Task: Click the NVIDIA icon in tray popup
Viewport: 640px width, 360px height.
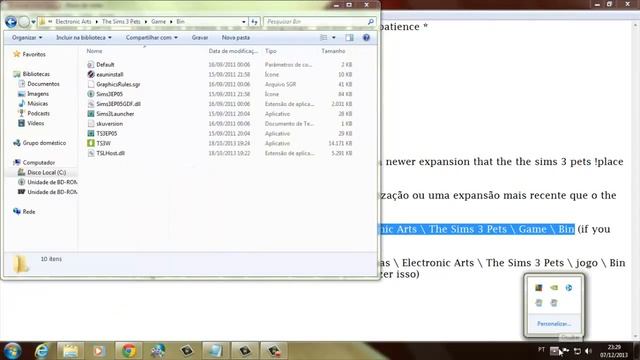Action: 554,288
